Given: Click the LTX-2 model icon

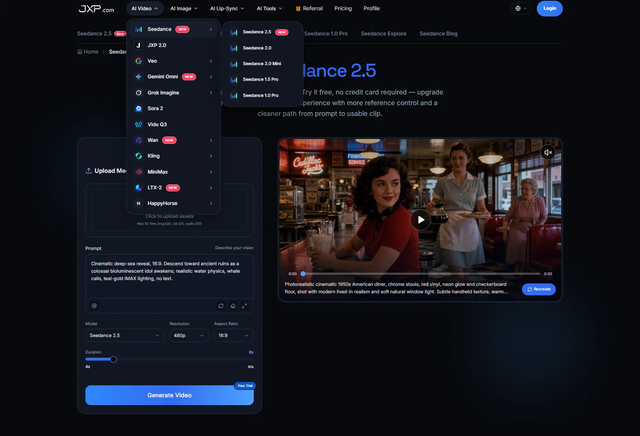Looking at the screenshot, I should [139, 188].
